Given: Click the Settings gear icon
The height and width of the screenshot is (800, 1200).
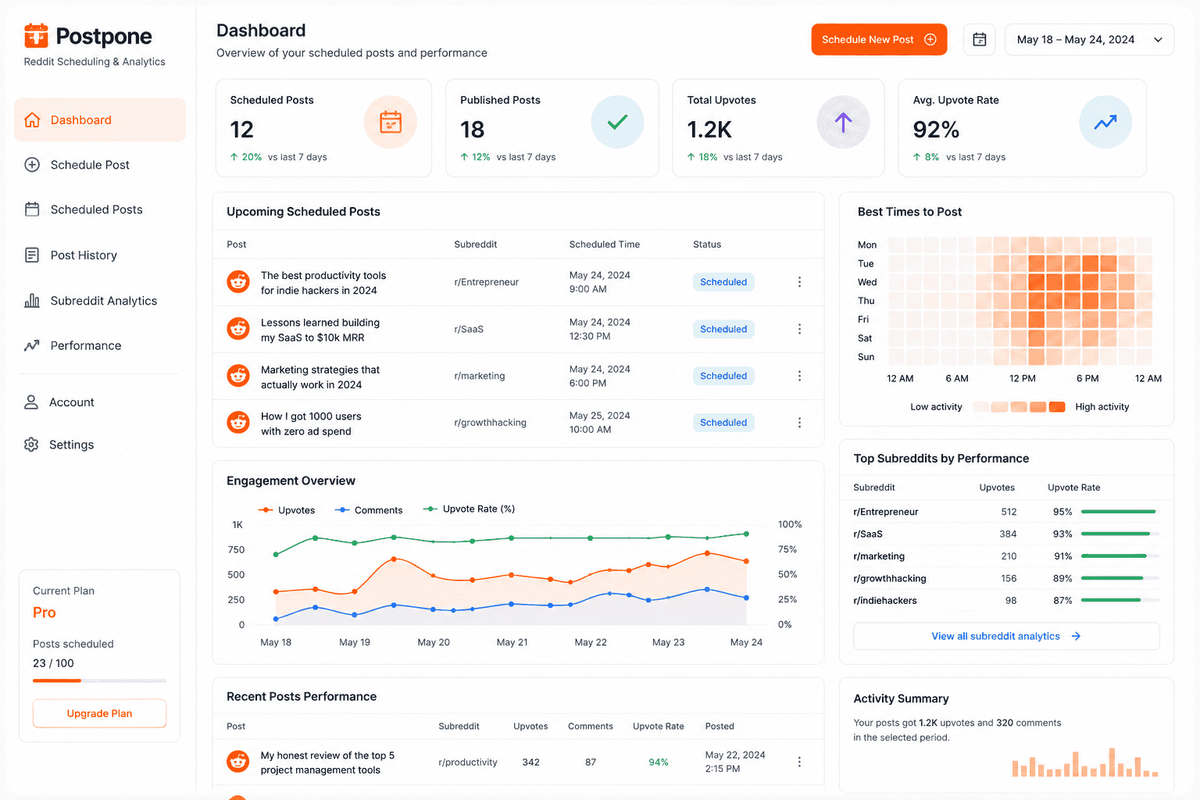Looking at the screenshot, I should coord(31,445).
